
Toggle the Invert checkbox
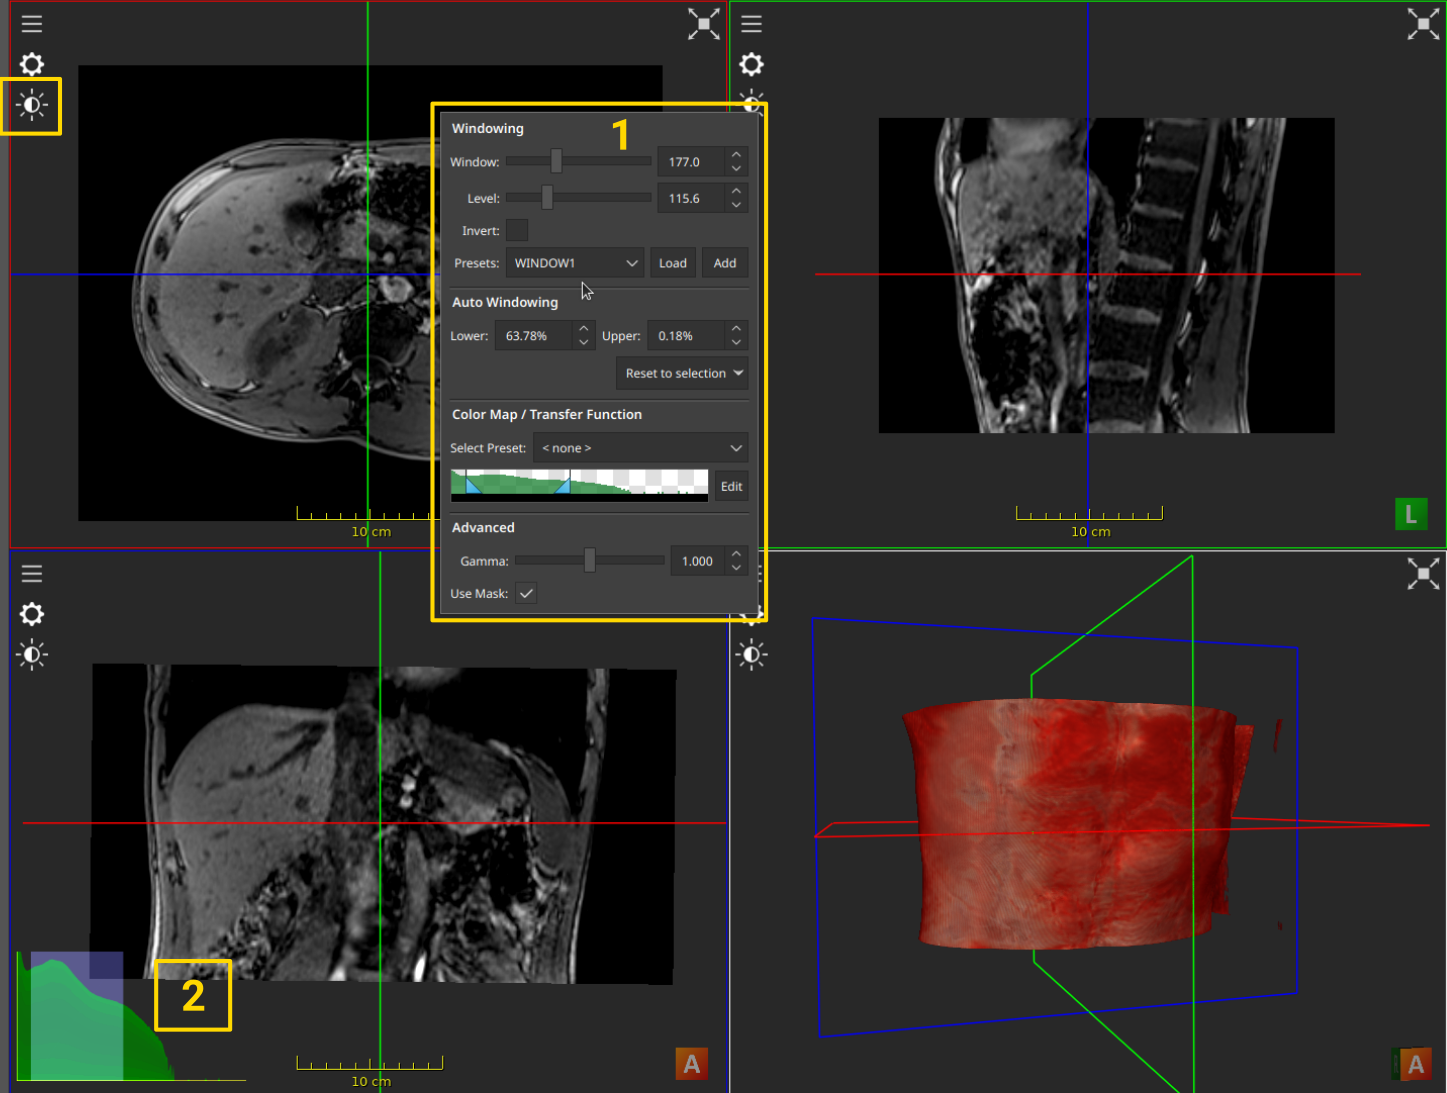click(517, 231)
